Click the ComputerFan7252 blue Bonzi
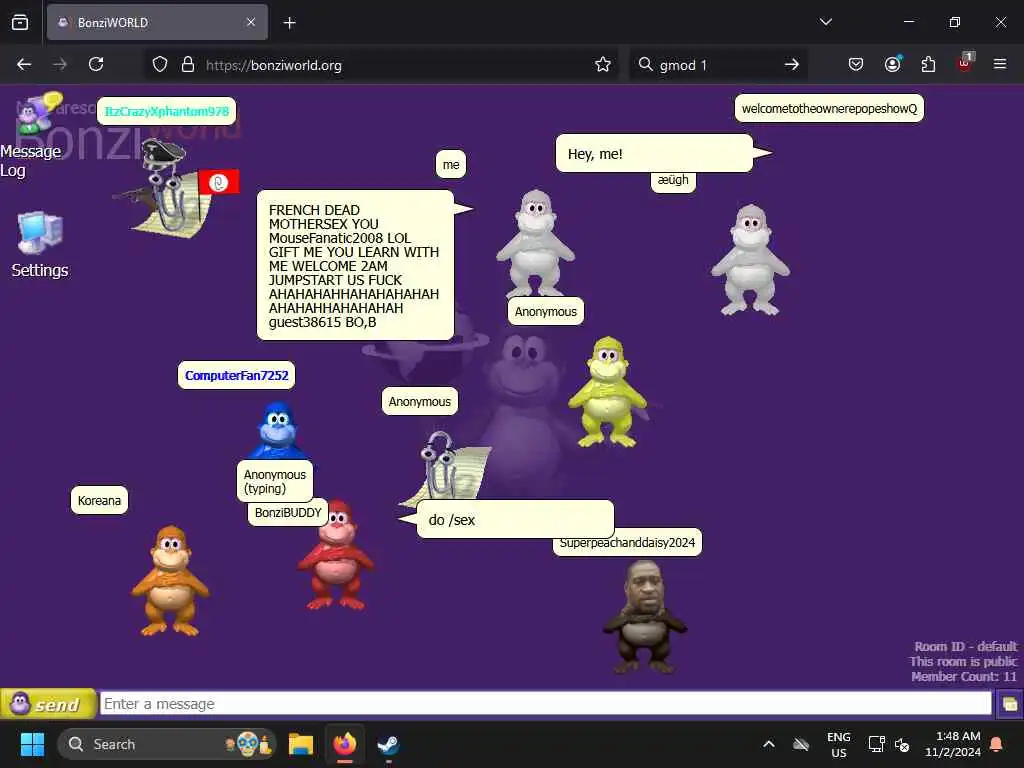The width and height of the screenshot is (1024, 768). [x=278, y=431]
